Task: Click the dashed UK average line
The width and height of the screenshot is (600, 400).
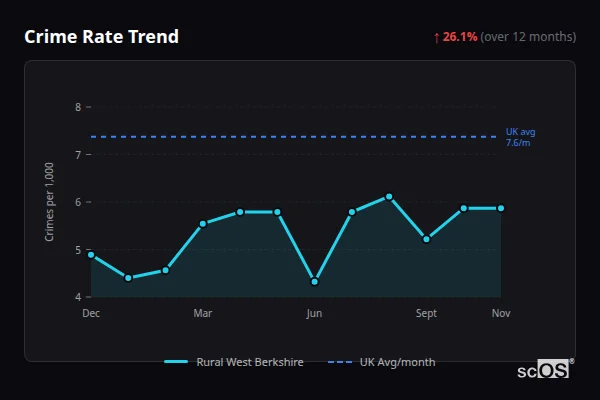Action: pyautogui.click(x=294, y=137)
